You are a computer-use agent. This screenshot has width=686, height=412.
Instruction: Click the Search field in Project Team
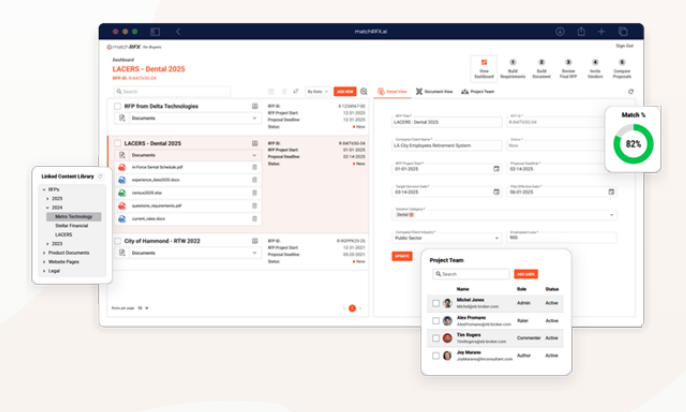click(x=472, y=273)
